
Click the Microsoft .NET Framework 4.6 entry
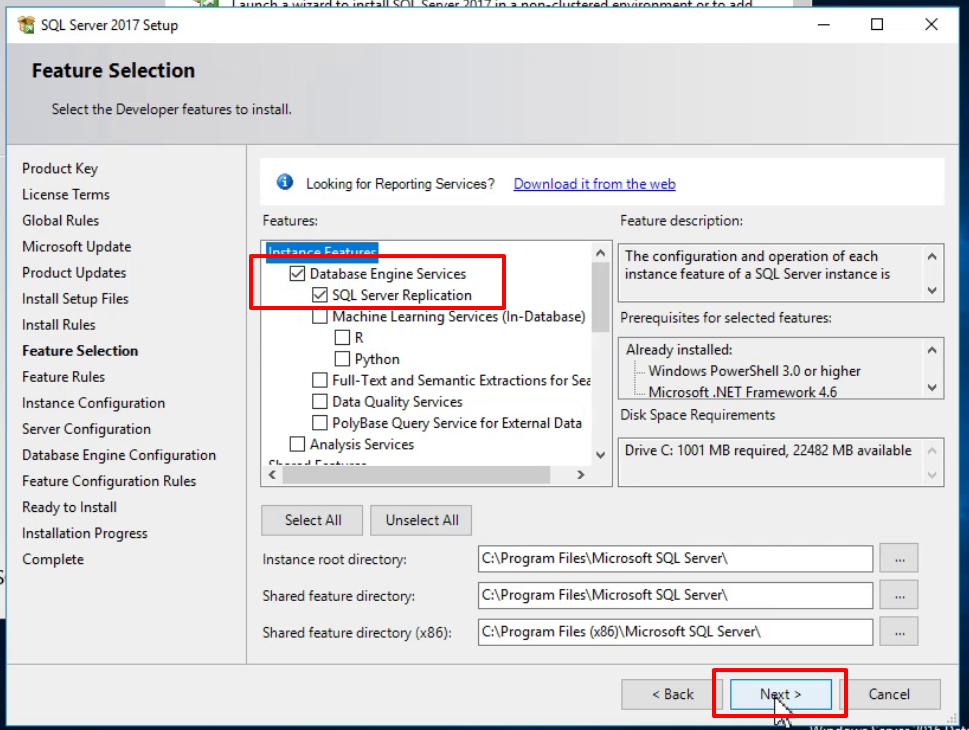tap(742, 392)
